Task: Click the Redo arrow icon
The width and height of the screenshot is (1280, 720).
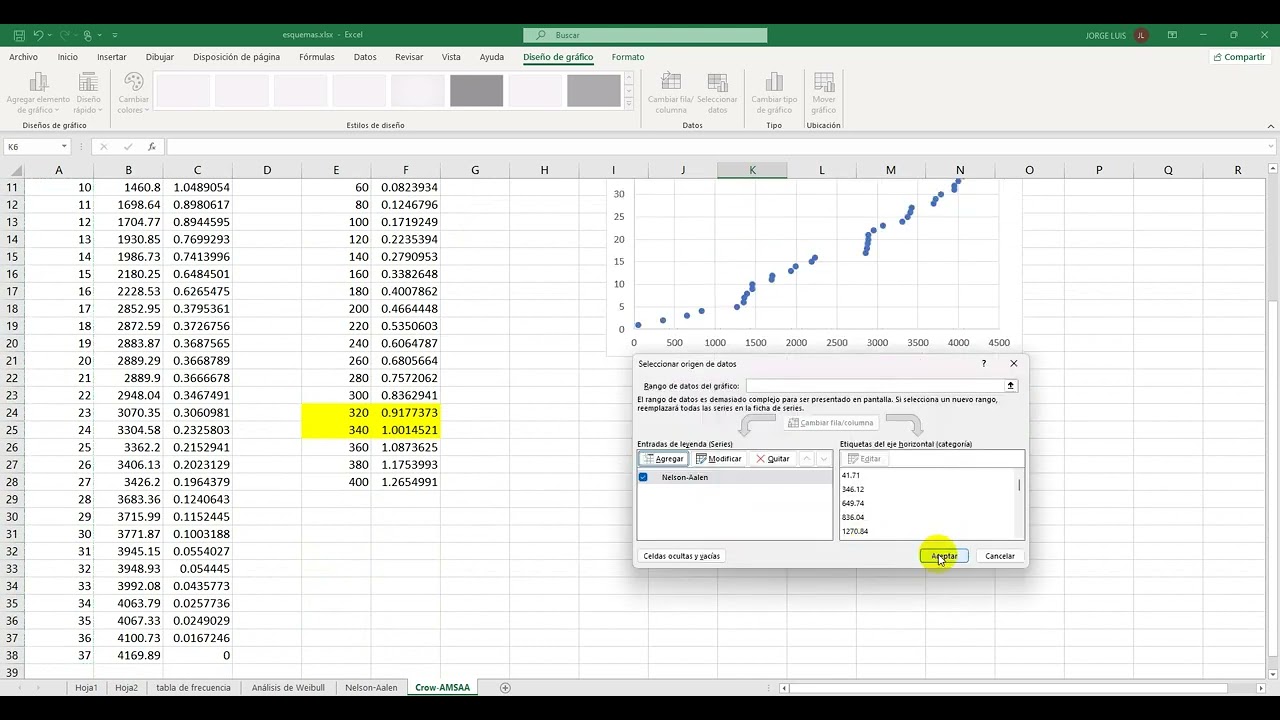Action: [66, 35]
